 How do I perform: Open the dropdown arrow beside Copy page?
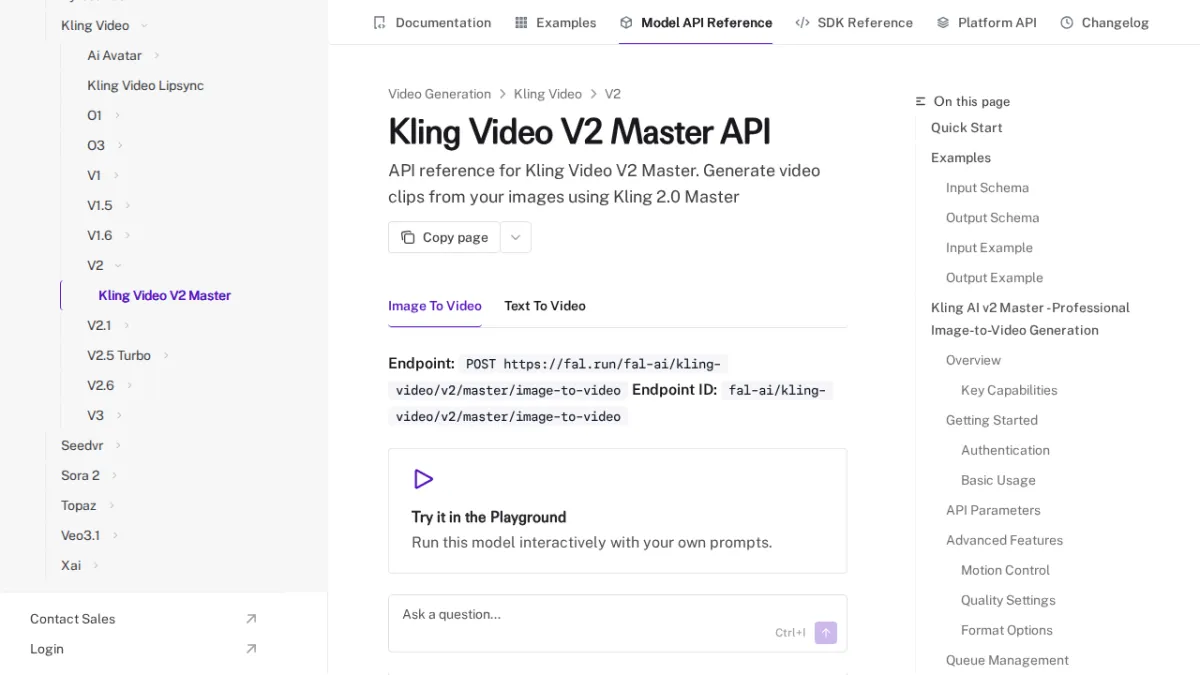(x=516, y=237)
